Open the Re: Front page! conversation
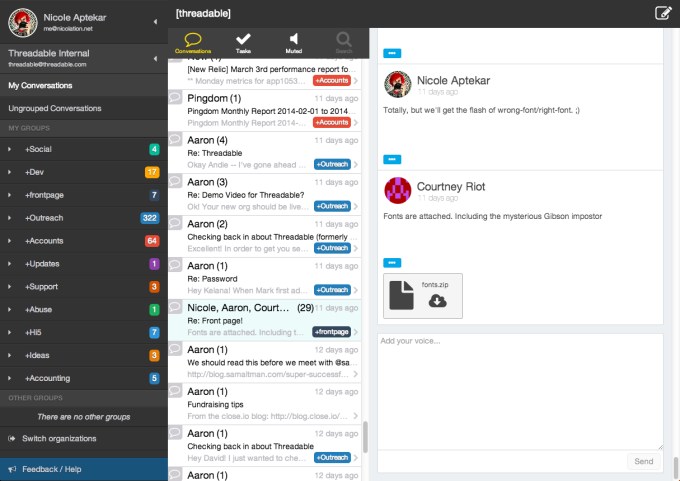Screen dimensions: 680x481 pos(265,320)
